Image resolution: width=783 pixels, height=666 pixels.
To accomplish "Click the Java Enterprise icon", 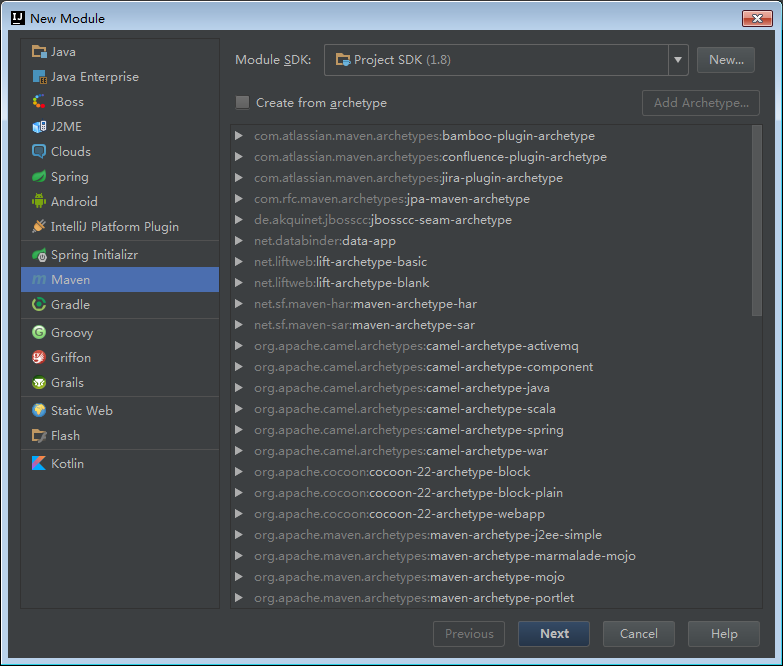I will [x=39, y=76].
